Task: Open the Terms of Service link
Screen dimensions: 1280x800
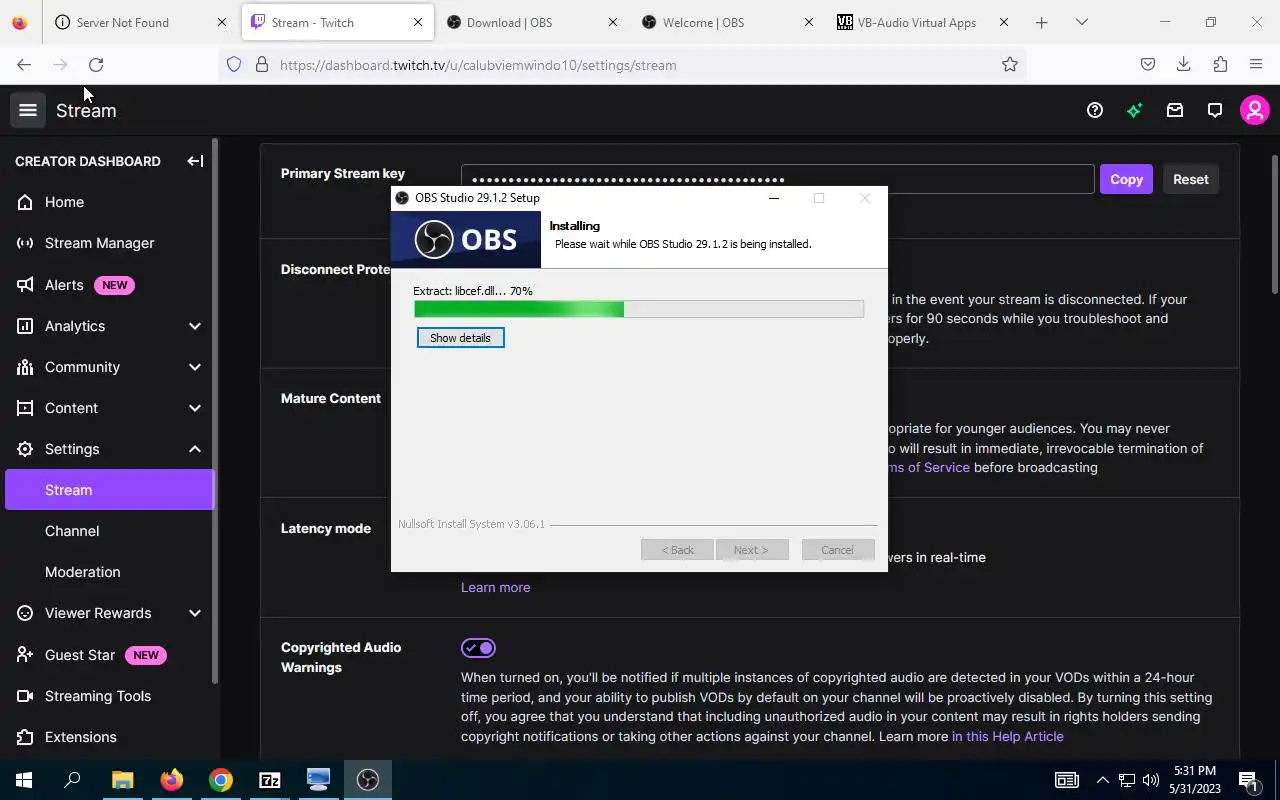Action: [x=928, y=467]
